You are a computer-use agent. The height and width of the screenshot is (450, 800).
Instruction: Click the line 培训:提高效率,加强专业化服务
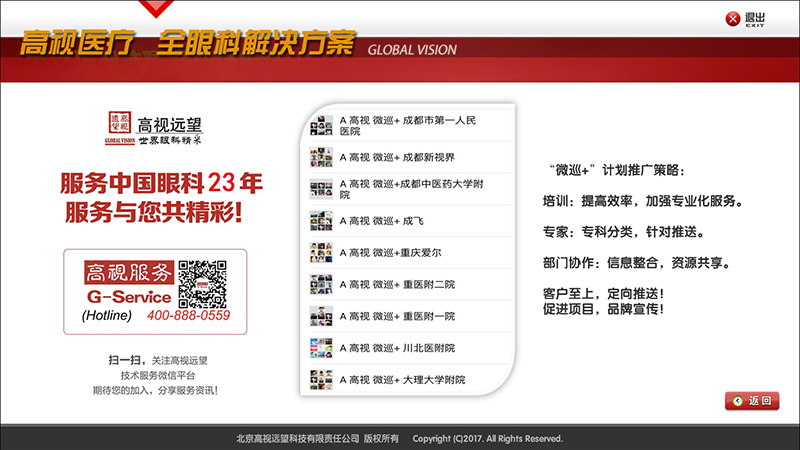tap(644, 201)
